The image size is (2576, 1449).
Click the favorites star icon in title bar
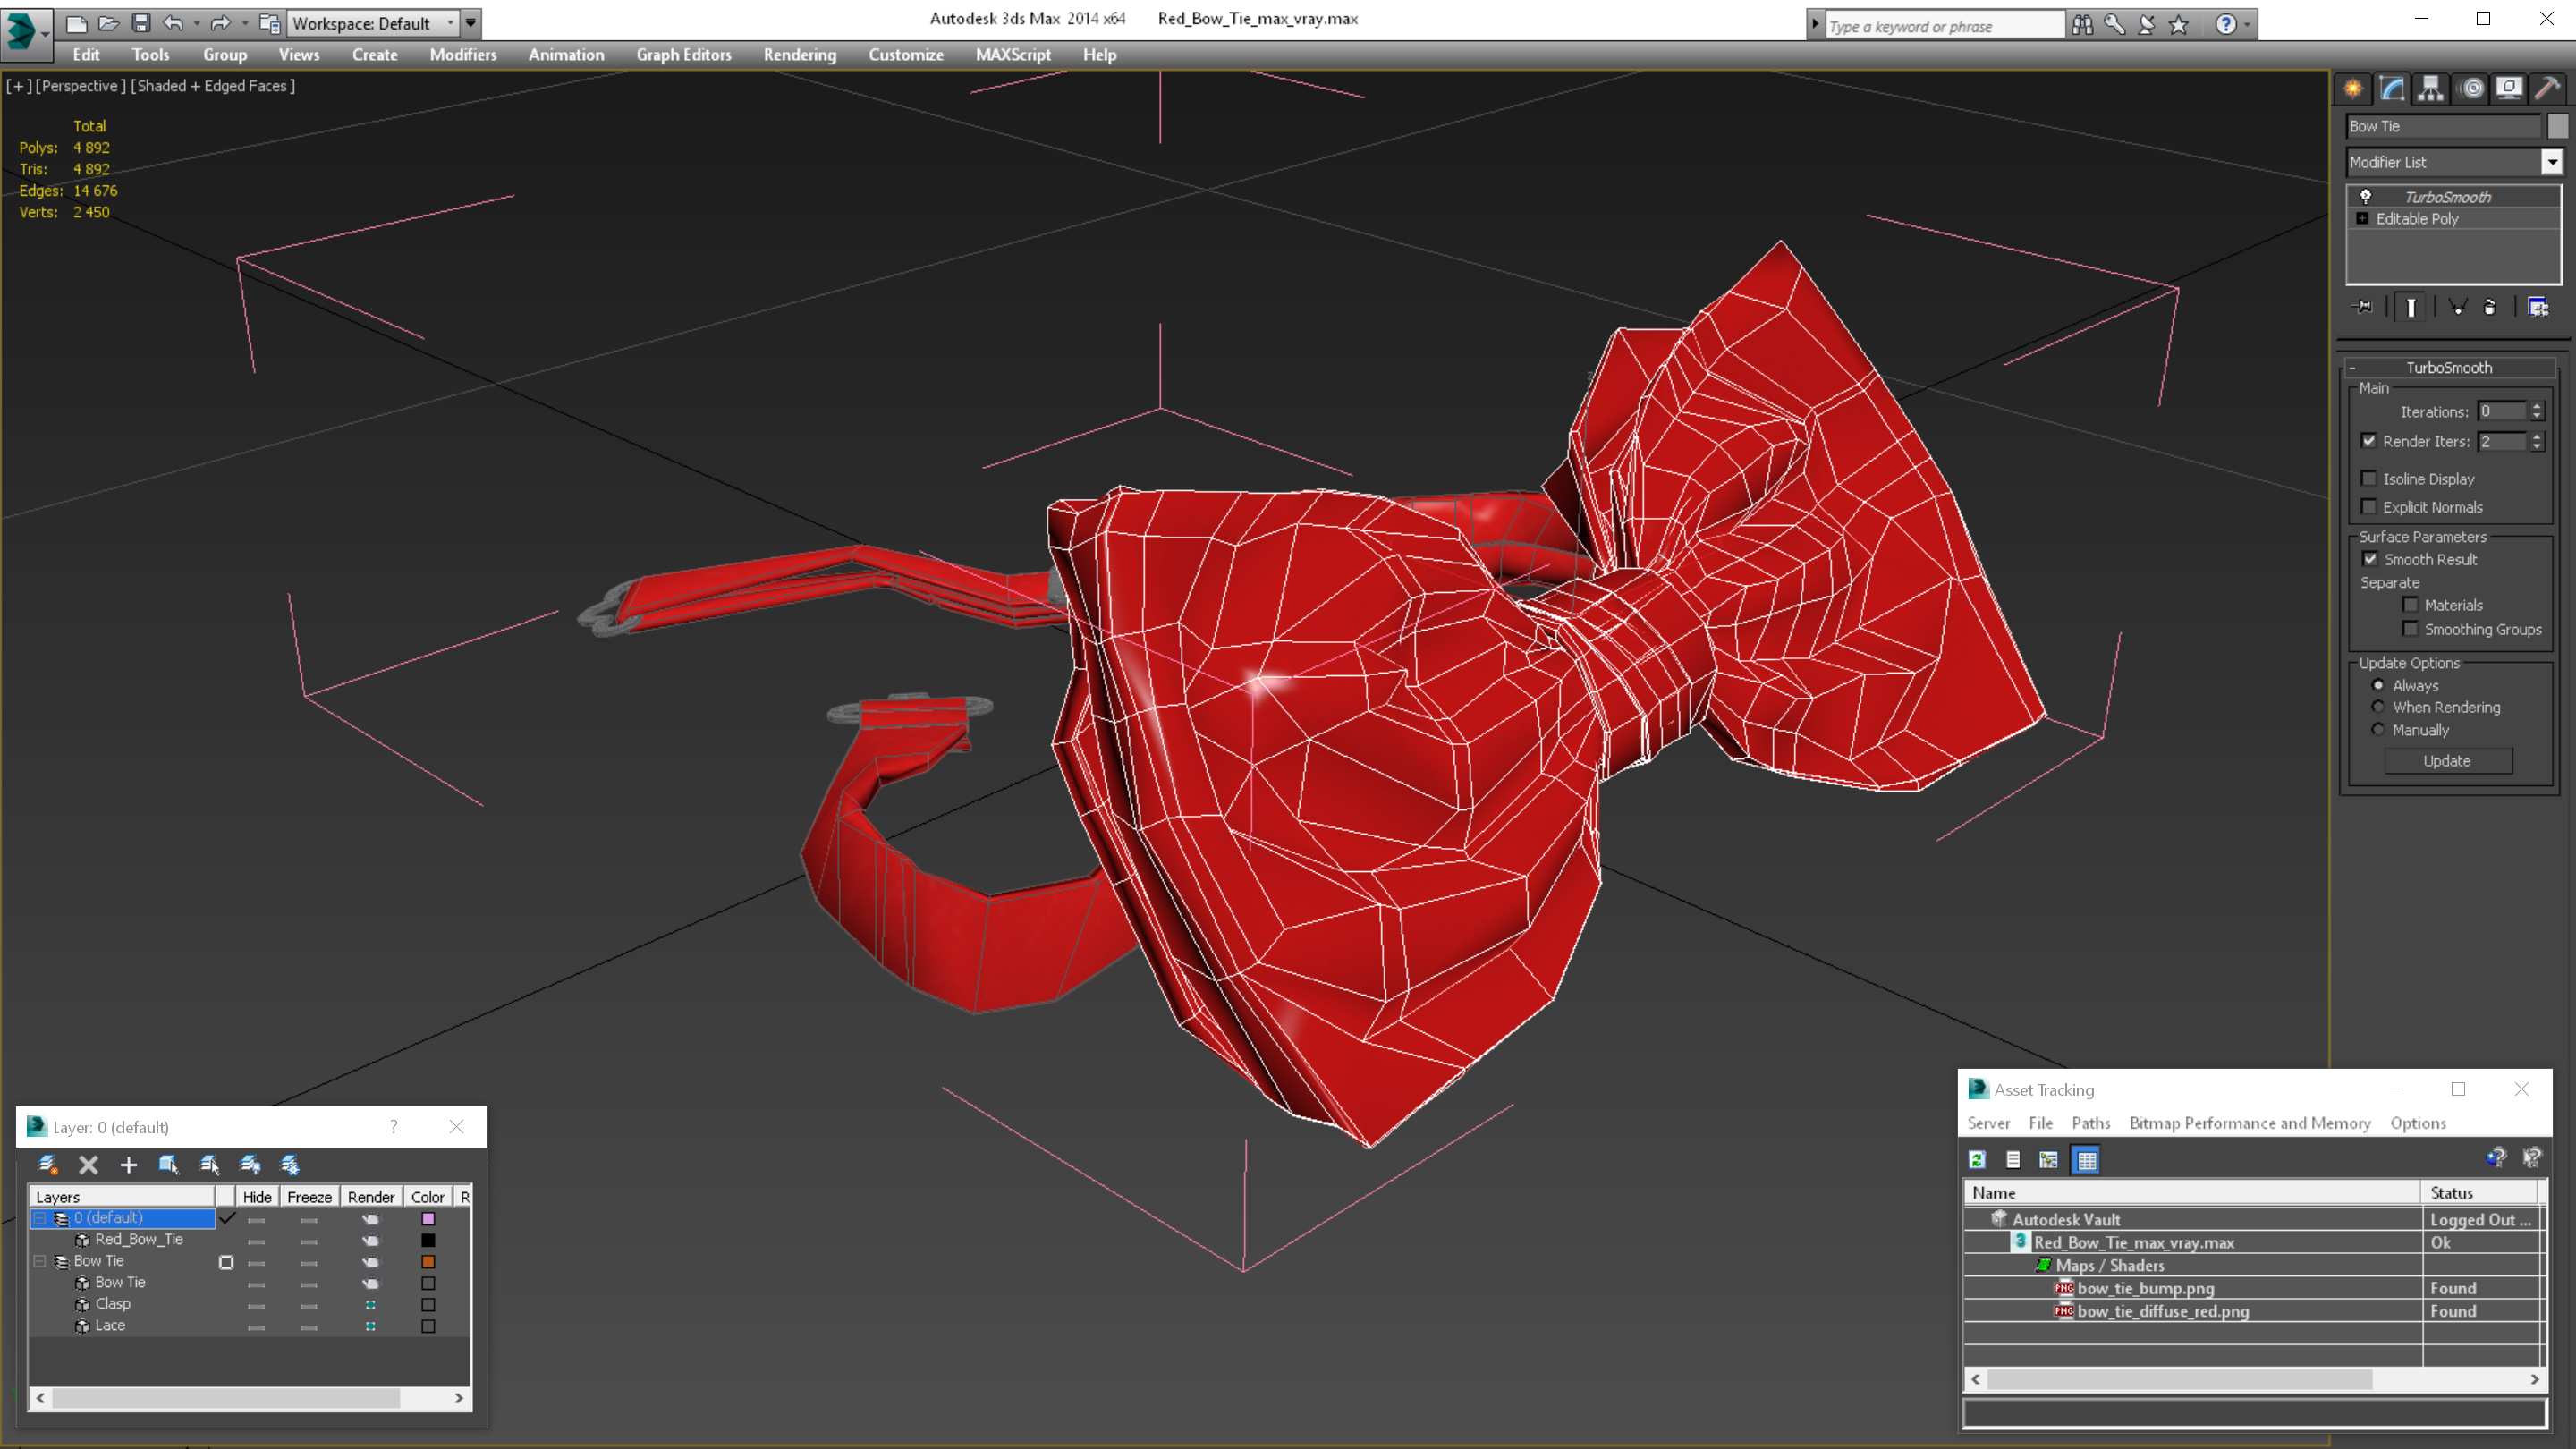tap(2179, 25)
